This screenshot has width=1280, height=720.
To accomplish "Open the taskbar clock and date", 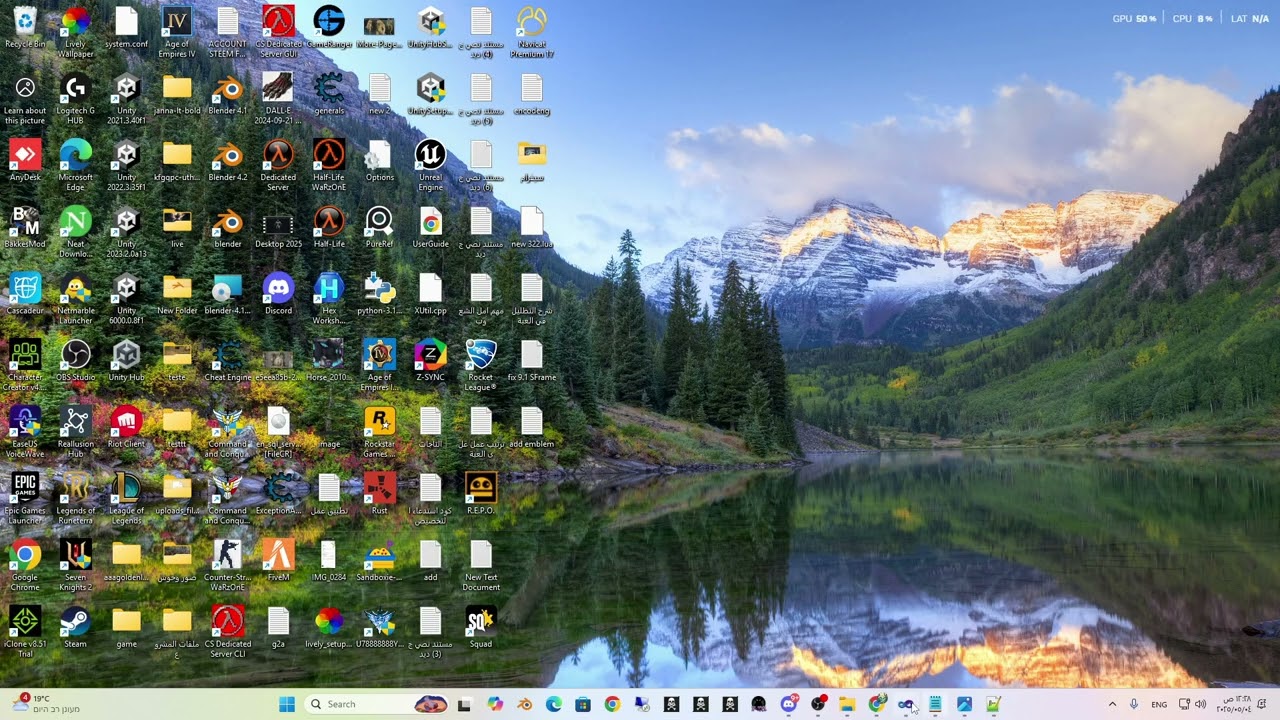I will pos(1232,704).
